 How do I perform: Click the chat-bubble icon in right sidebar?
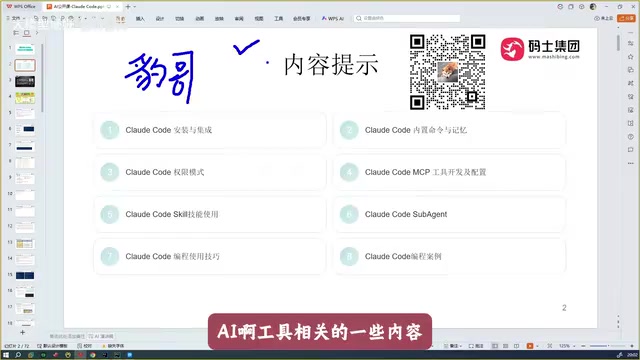(631, 150)
